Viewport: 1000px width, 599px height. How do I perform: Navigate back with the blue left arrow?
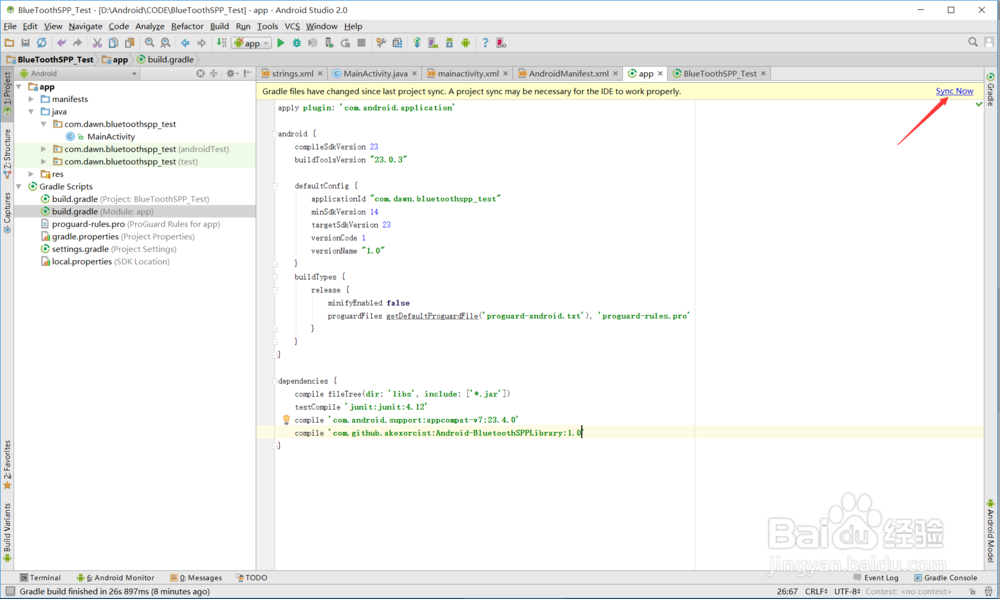[185, 43]
